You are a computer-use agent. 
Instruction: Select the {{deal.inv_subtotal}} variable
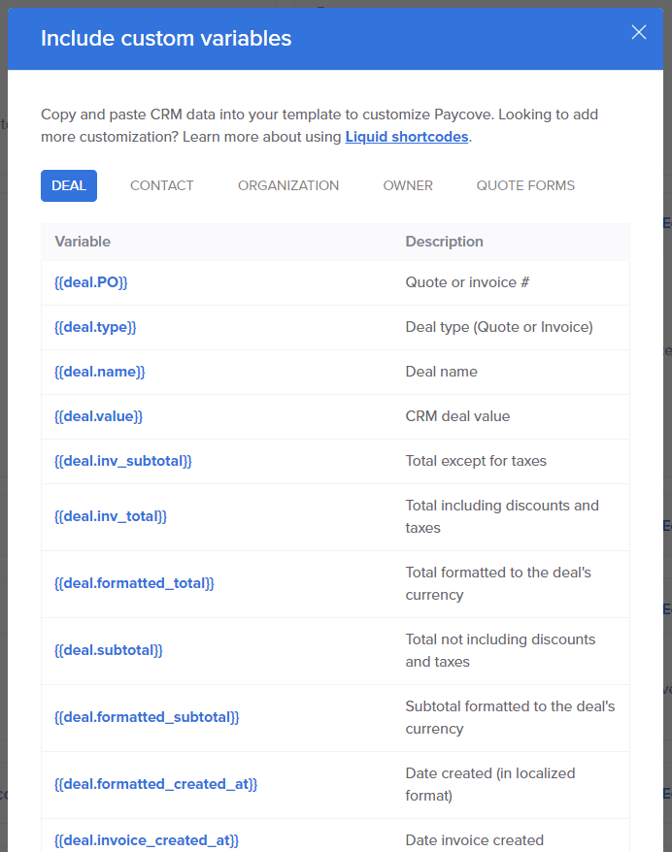point(123,461)
